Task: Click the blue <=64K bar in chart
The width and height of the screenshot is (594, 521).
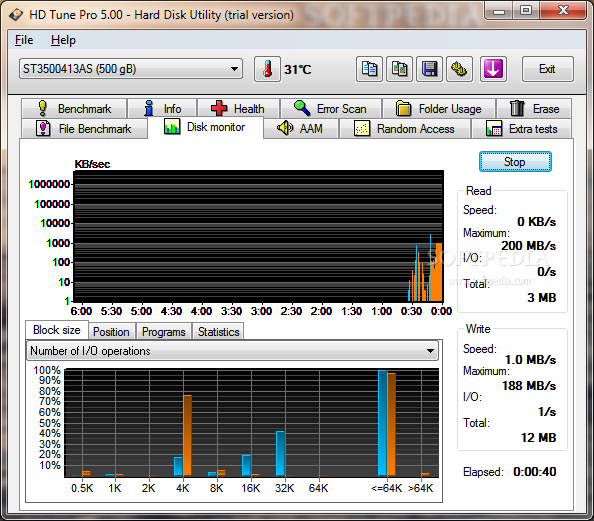Action: 382,423
